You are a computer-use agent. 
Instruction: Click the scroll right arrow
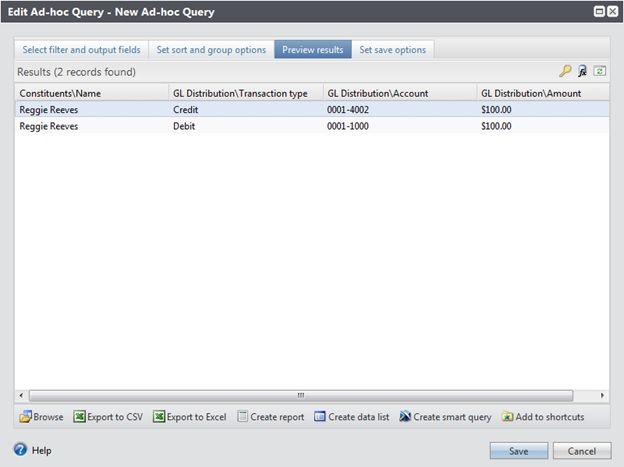pos(602,395)
